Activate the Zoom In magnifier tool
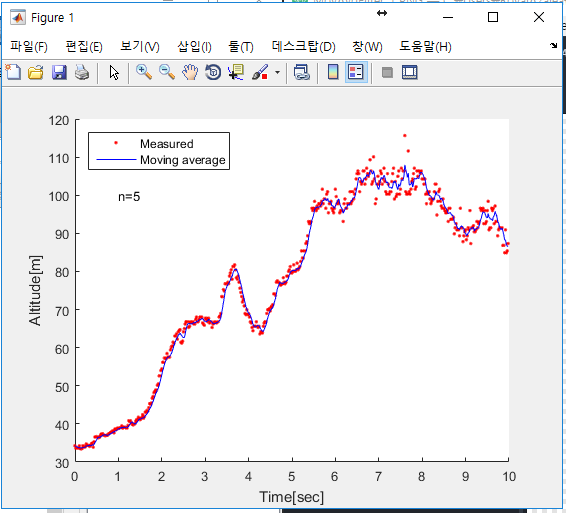The image size is (566, 513). coord(144,72)
